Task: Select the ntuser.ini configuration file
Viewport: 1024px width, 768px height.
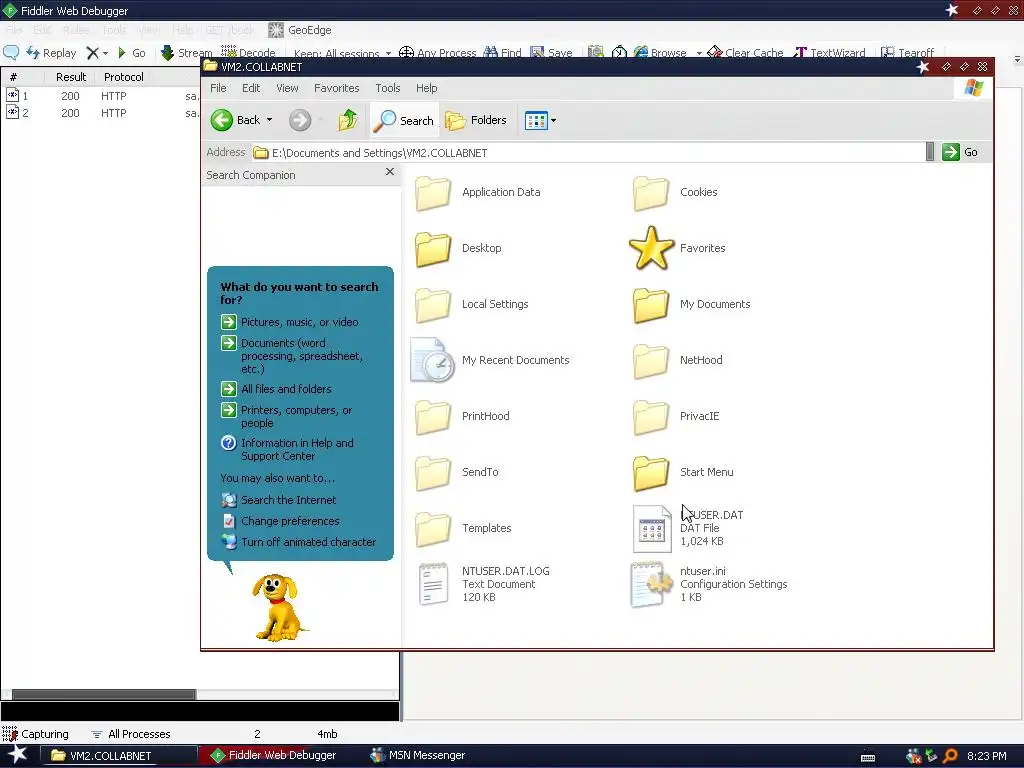Action: tap(709, 584)
